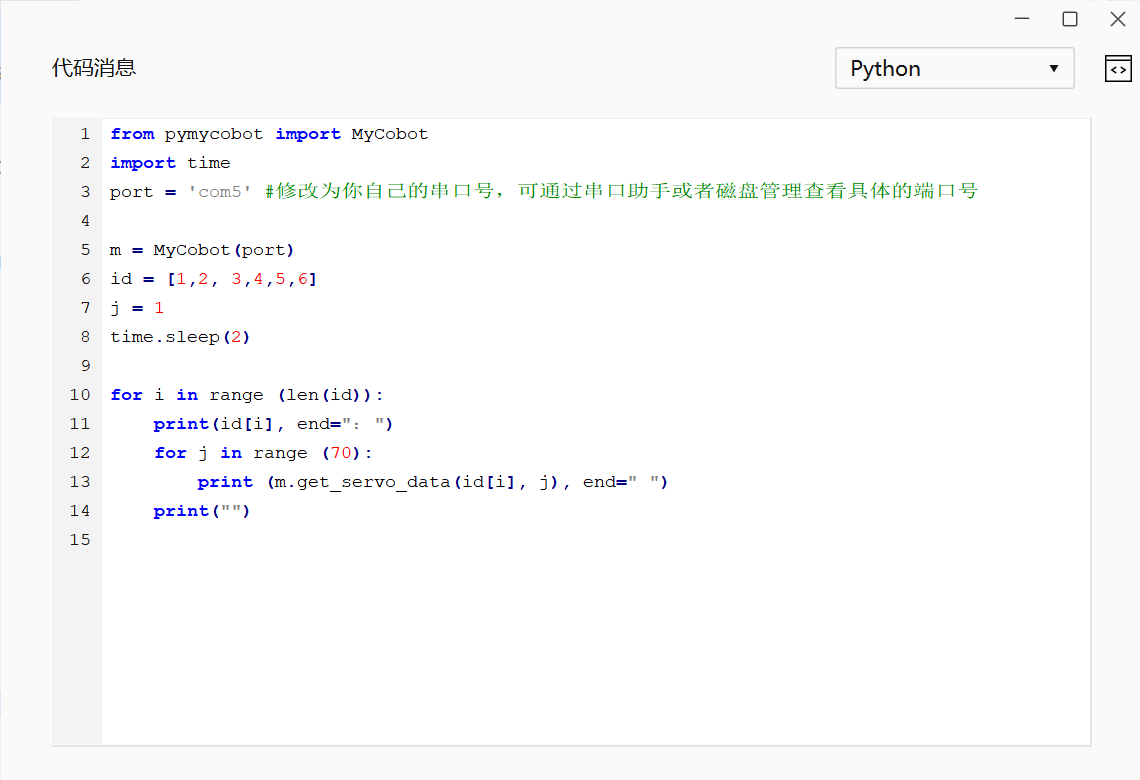Viewport: 1140px width, 780px height.
Task: Open the Python language dropdown
Action: point(954,69)
